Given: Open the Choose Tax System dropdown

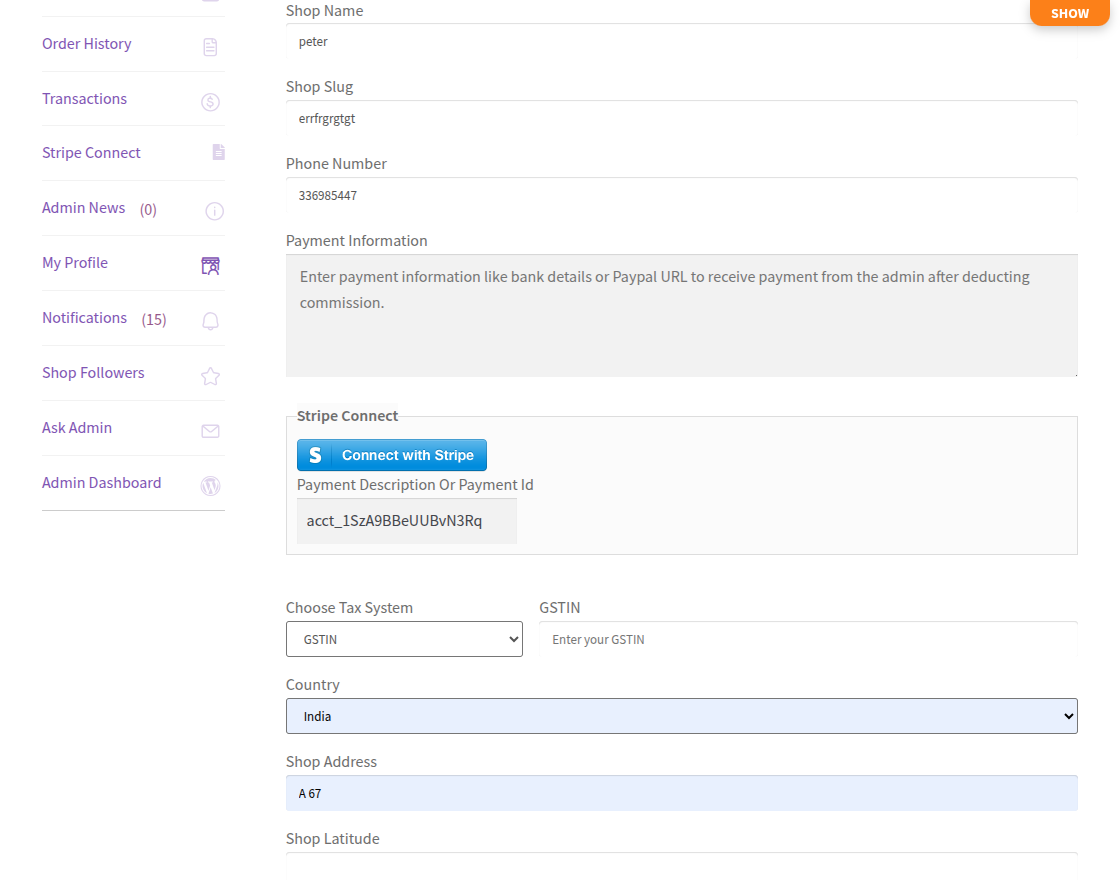Looking at the screenshot, I should click(x=404, y=639).
